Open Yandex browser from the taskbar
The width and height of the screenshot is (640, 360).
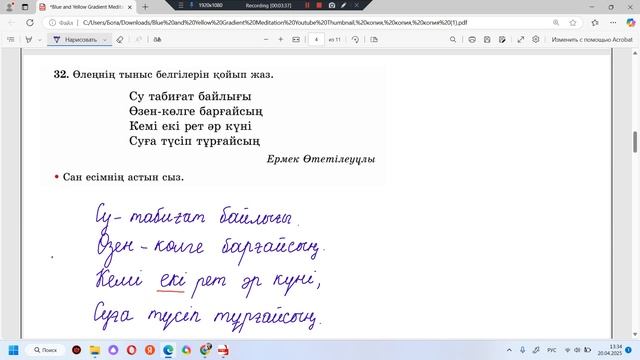tap(150, 350)
